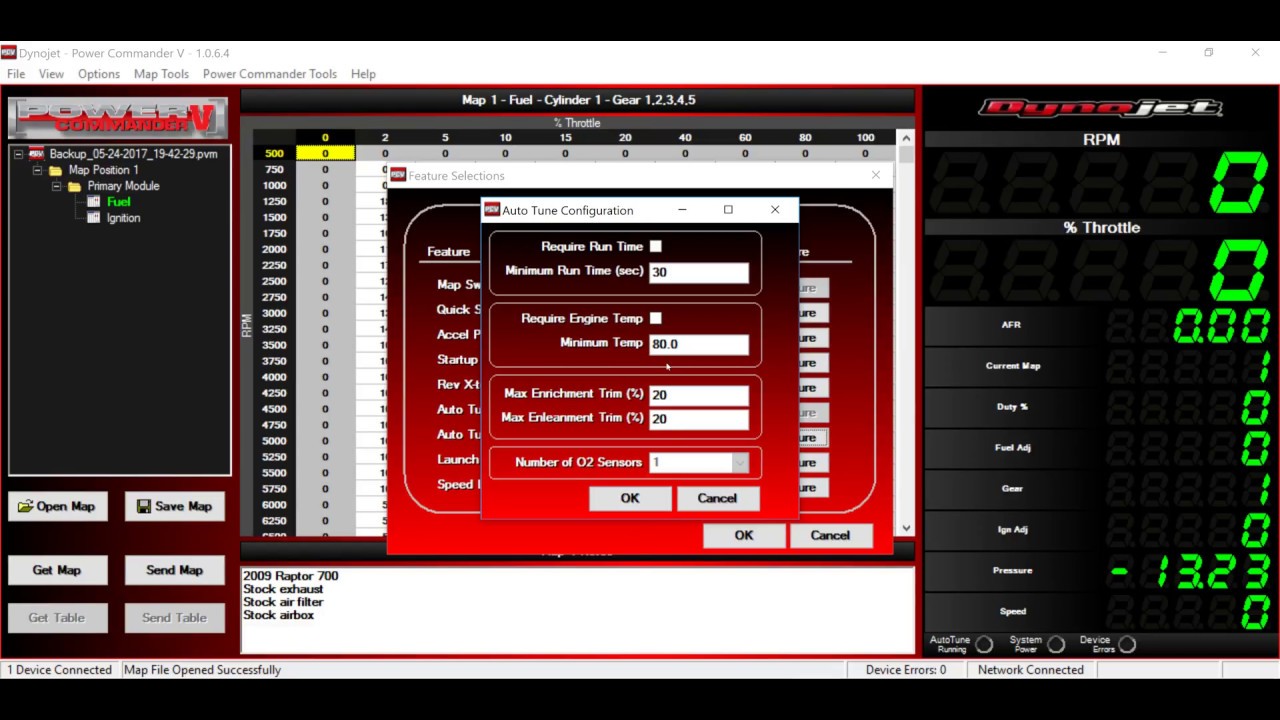This screenshot has height=720, width=1280.
Task: Click the Dynojet app icon in title bar
Action: (8, 53)
